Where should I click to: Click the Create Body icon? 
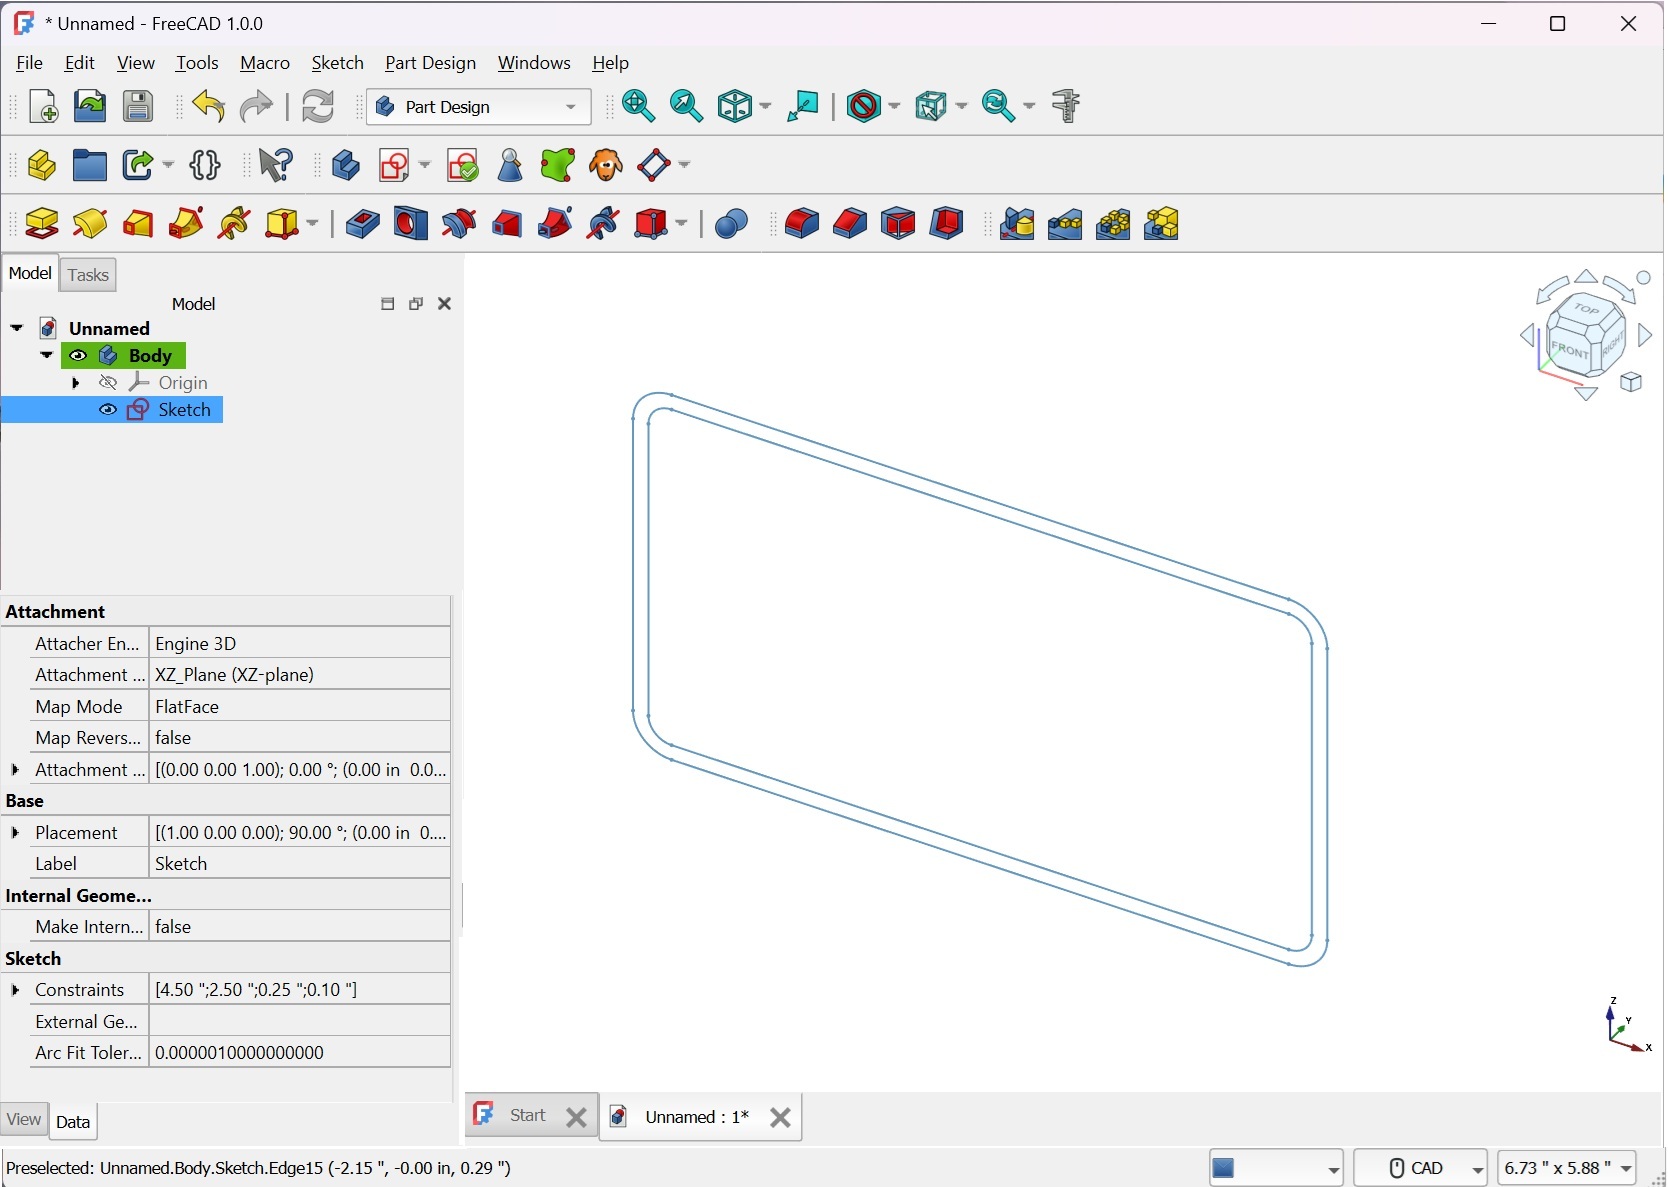pos(346,165)
